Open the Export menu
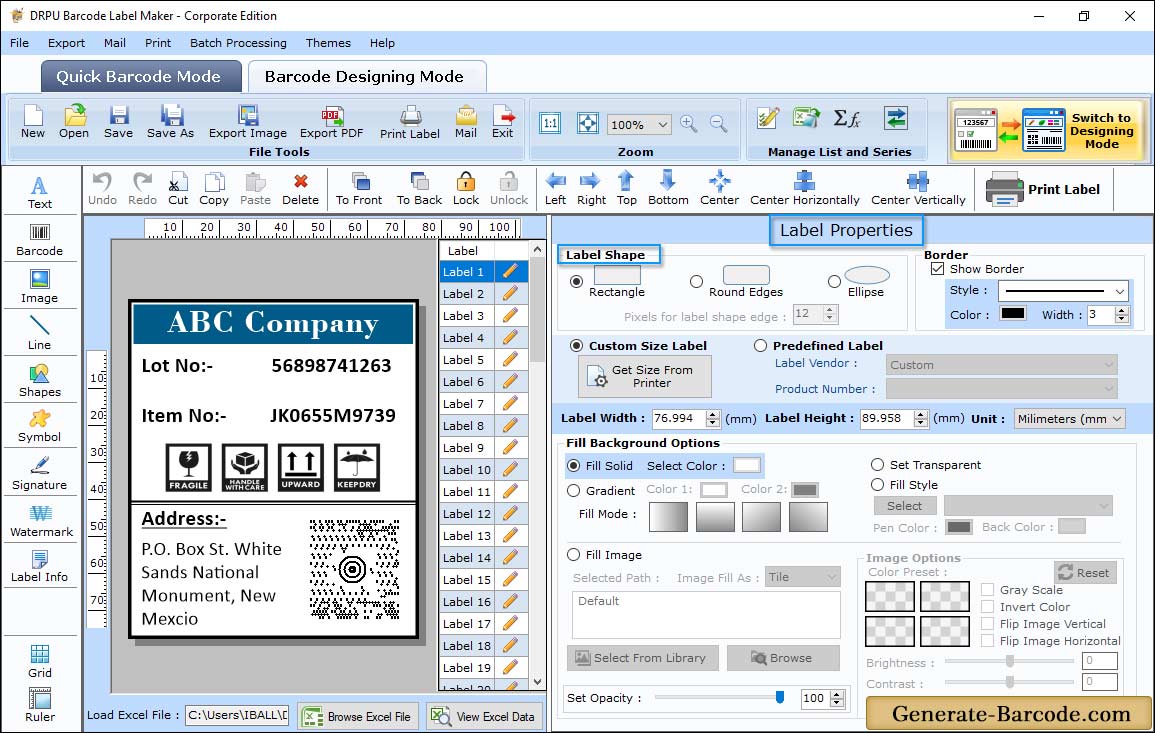The width and height of the screenshot is (1155, 733). click(x=66, y=43)
